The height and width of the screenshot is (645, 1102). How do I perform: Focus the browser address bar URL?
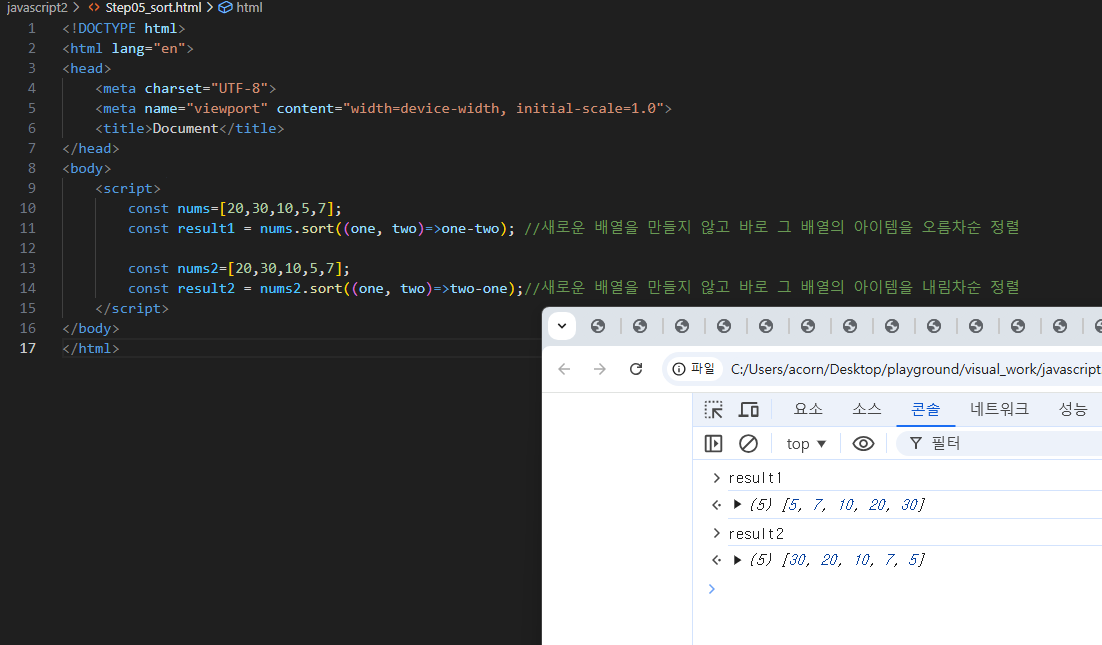(x=915, y=369)
